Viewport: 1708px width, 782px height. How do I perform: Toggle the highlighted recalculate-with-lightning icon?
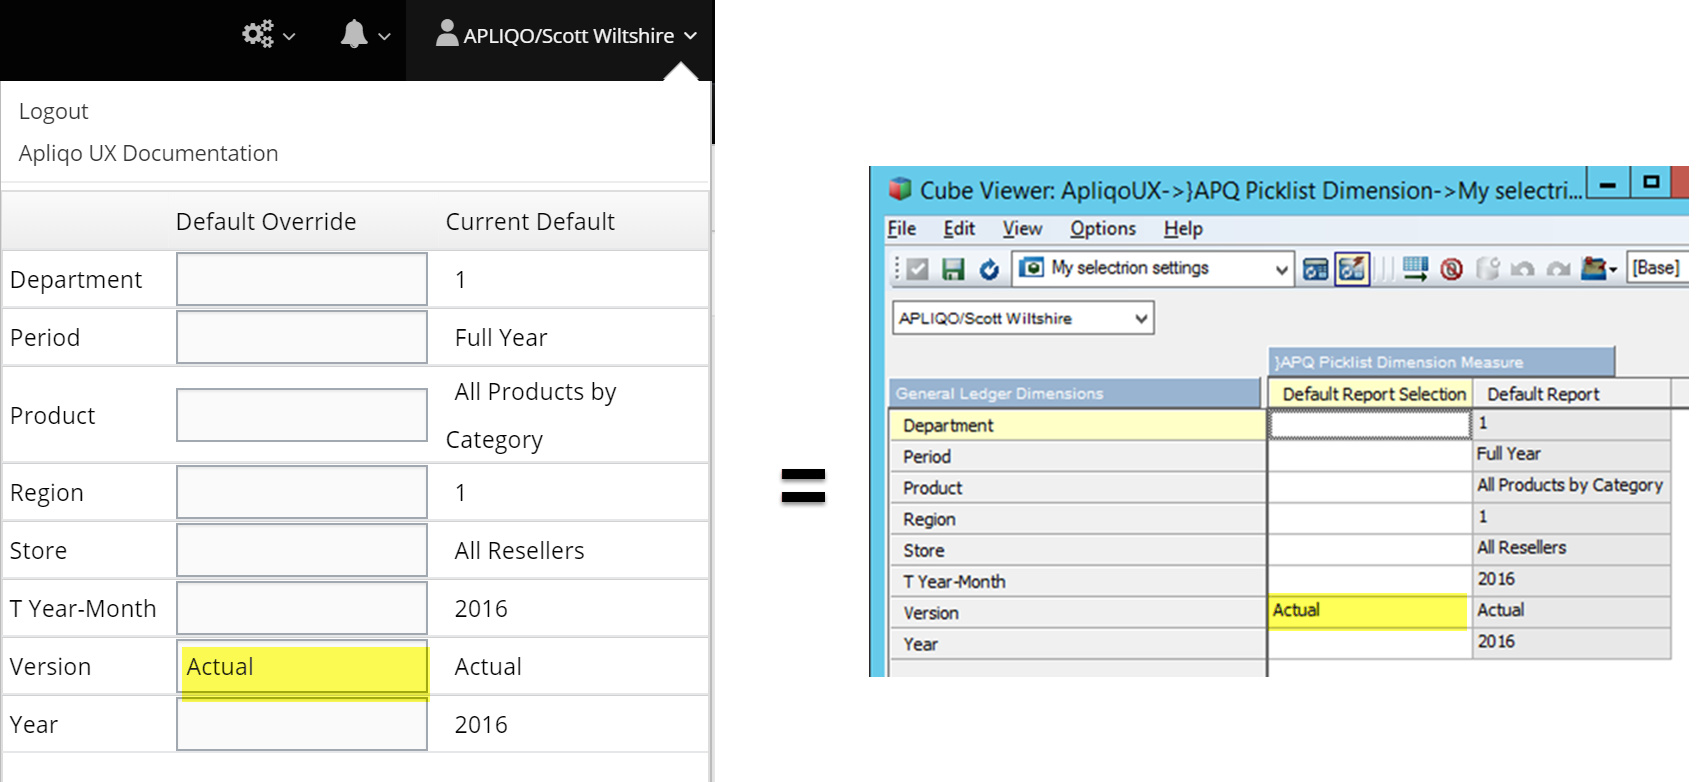coord(1352,268)
